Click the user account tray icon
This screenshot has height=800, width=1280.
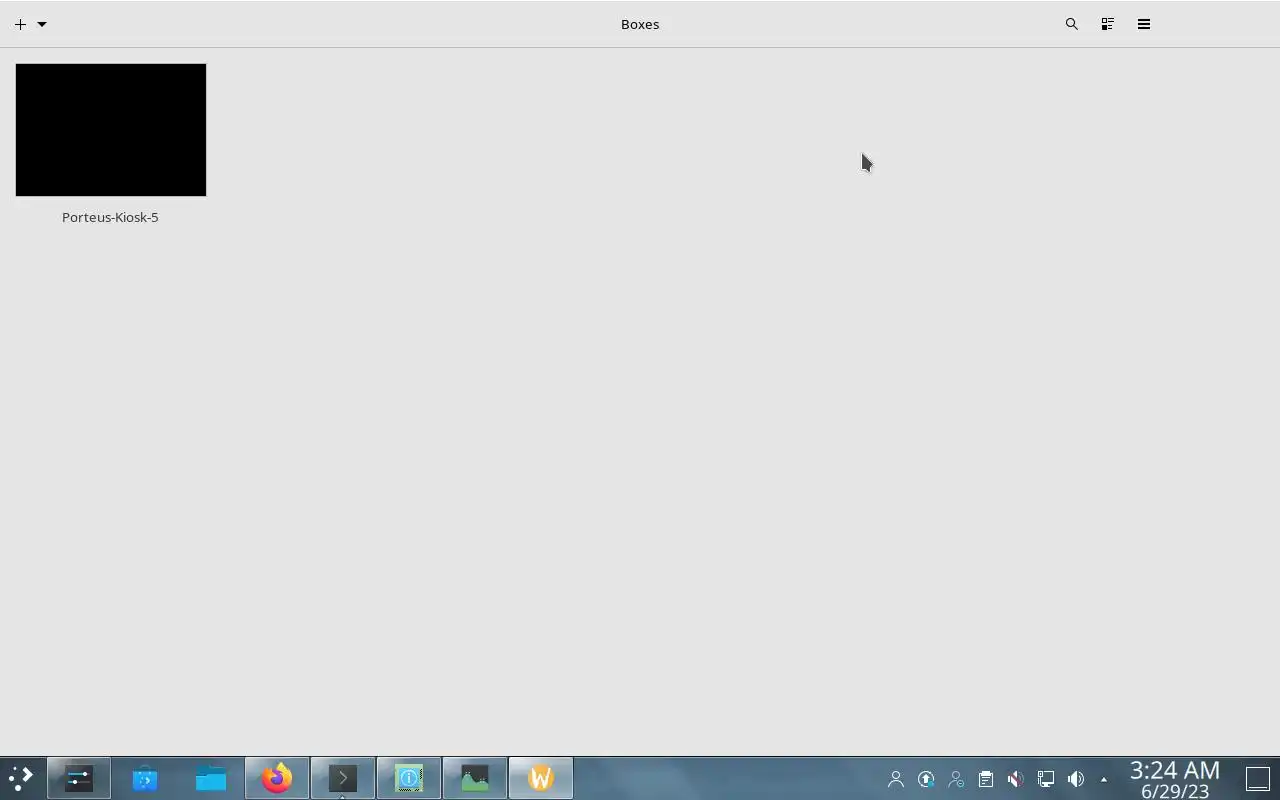(896, 779)
